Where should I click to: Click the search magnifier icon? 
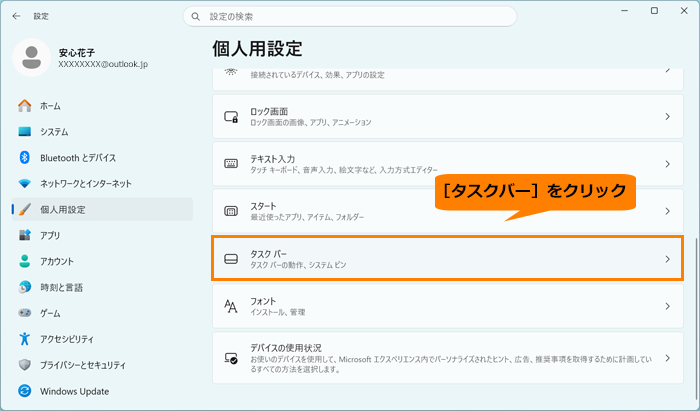pyautogui.click(x=196, y=17)
